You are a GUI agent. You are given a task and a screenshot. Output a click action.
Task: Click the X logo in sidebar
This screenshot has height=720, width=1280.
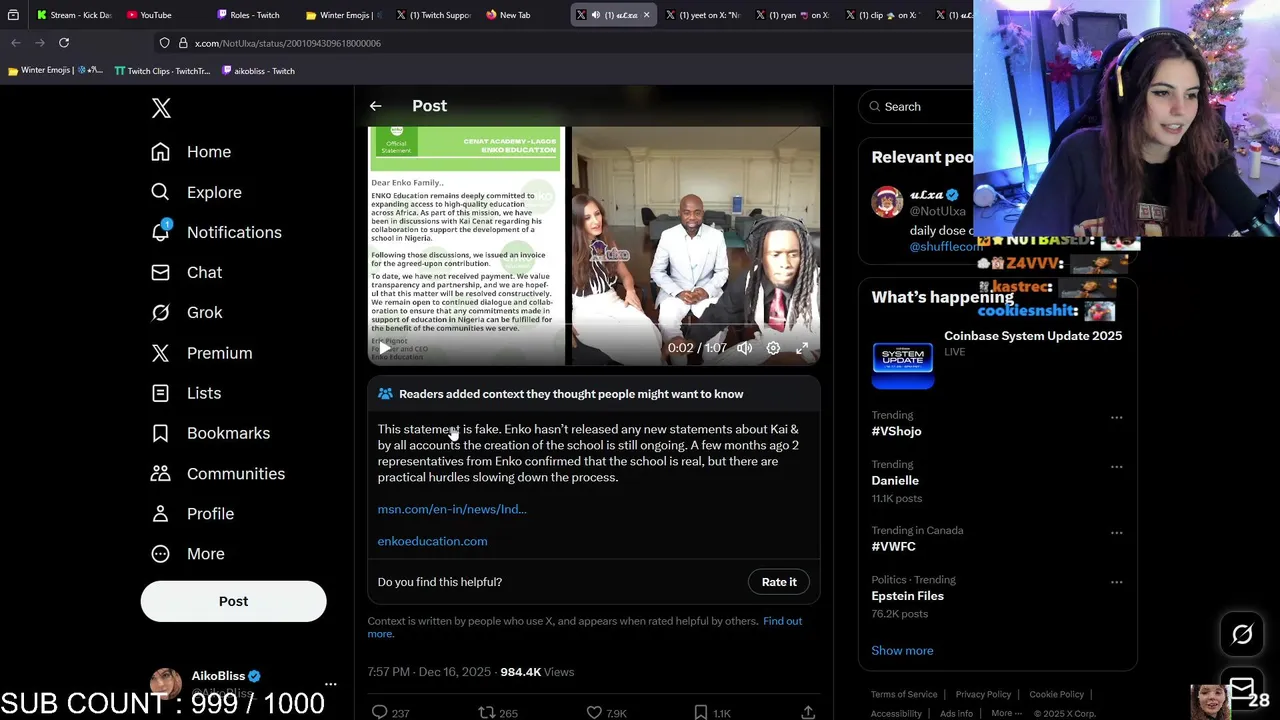(x=161, y=108)
